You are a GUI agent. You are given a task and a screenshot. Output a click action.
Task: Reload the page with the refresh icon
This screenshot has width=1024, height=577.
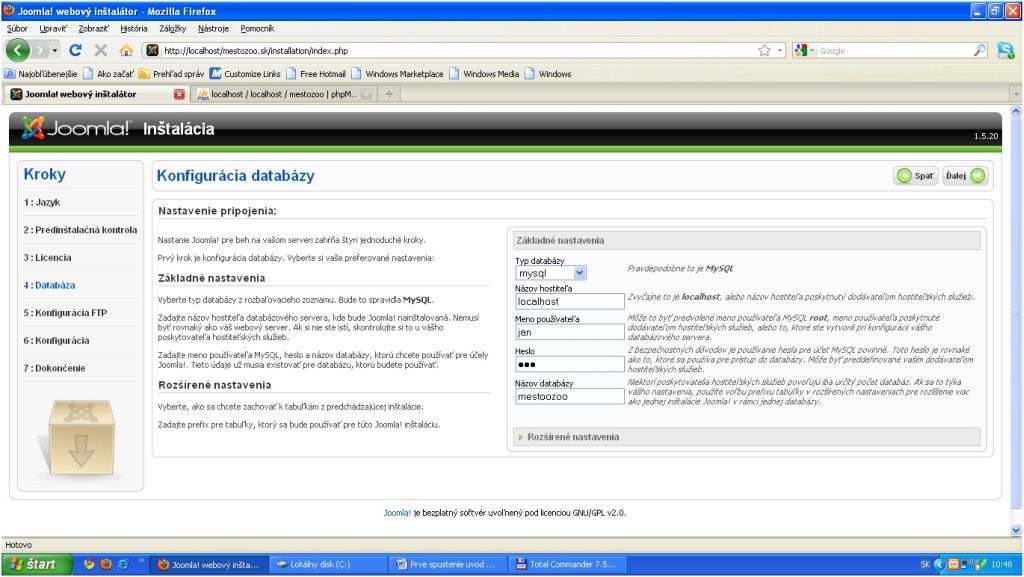point(76,50)
